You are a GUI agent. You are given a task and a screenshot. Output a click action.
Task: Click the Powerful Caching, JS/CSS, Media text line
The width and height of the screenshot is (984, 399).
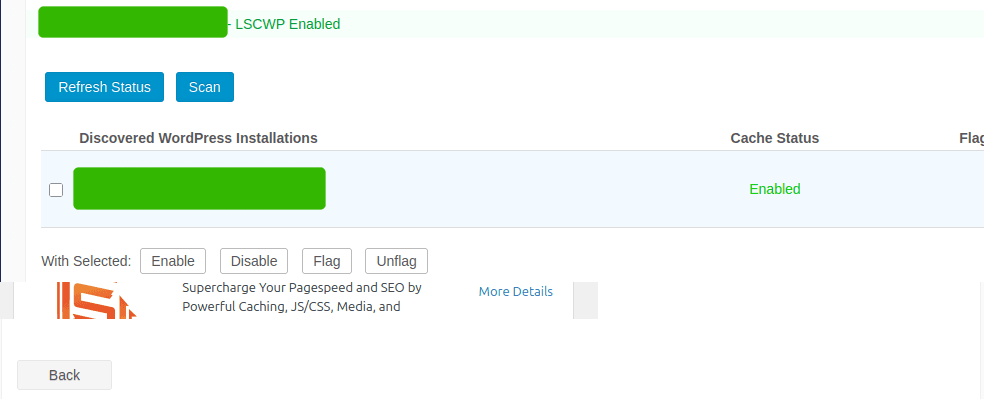pos(291,307)
